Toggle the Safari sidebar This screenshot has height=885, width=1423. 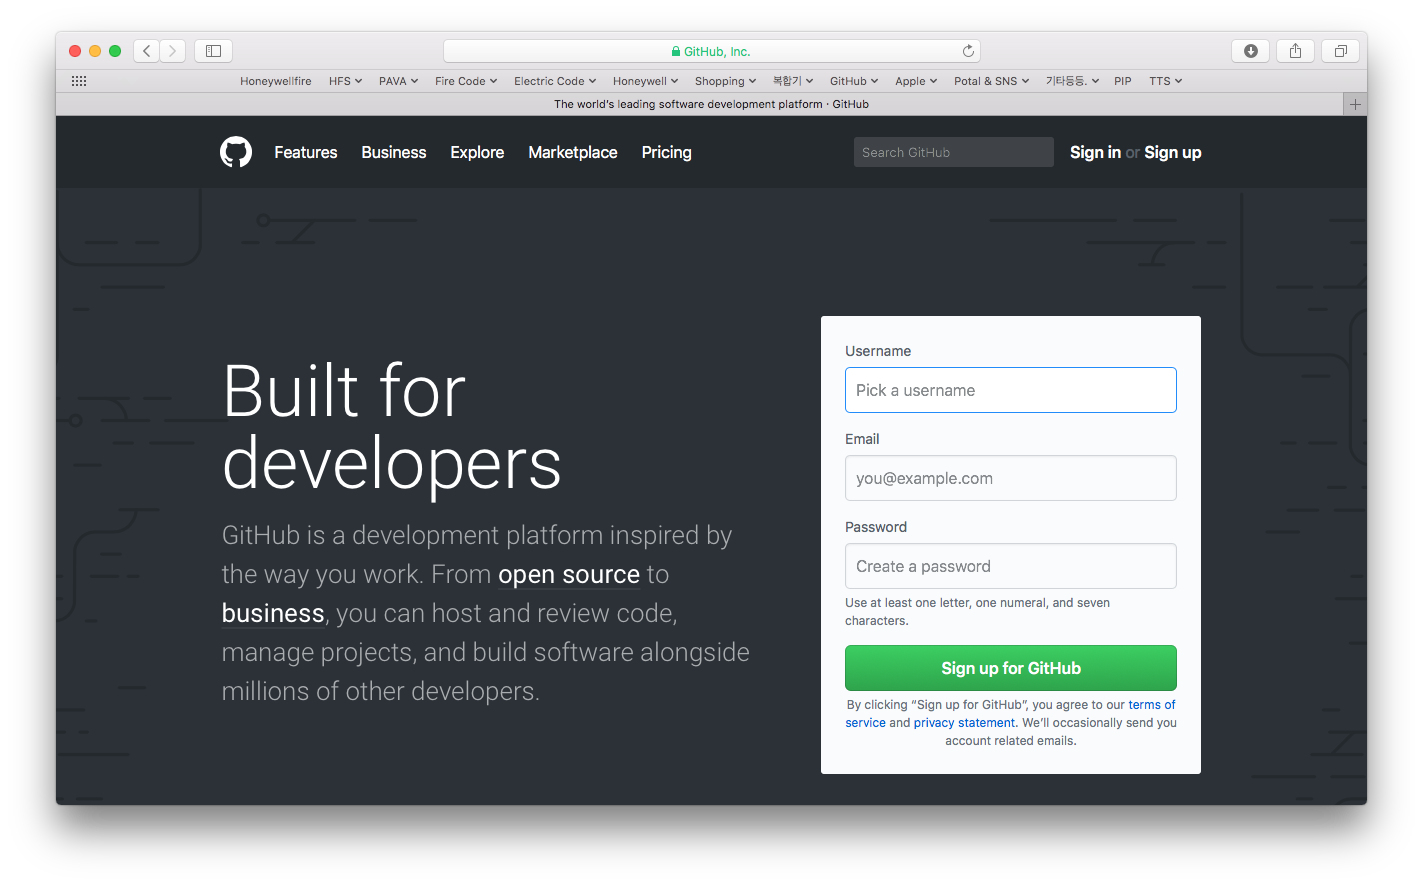click(x=213, y=50)
